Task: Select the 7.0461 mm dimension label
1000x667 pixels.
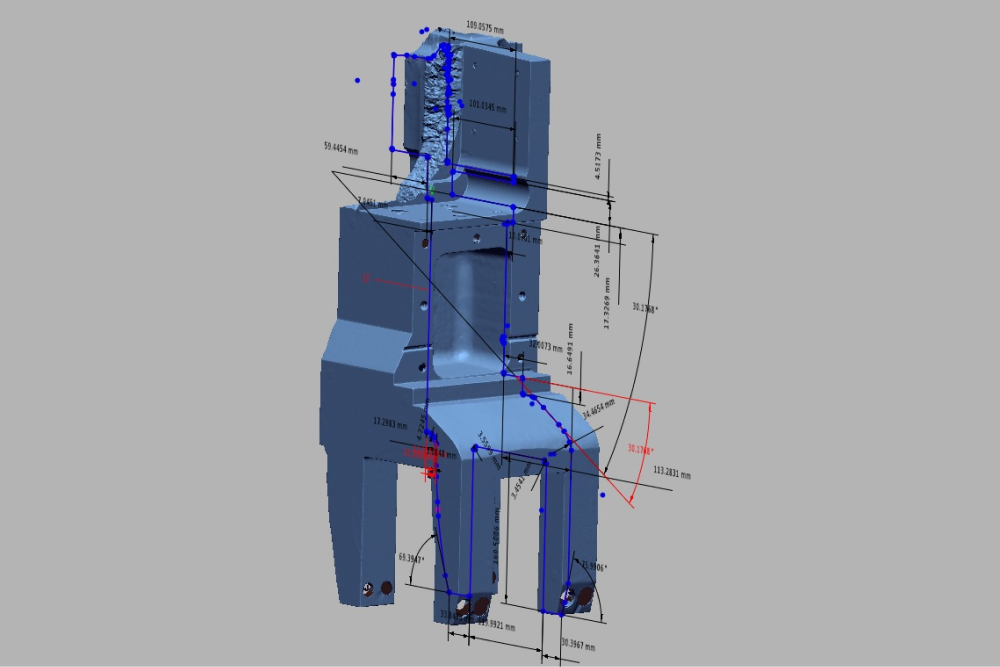Action: pyautogui.click(x=373, y=203)
